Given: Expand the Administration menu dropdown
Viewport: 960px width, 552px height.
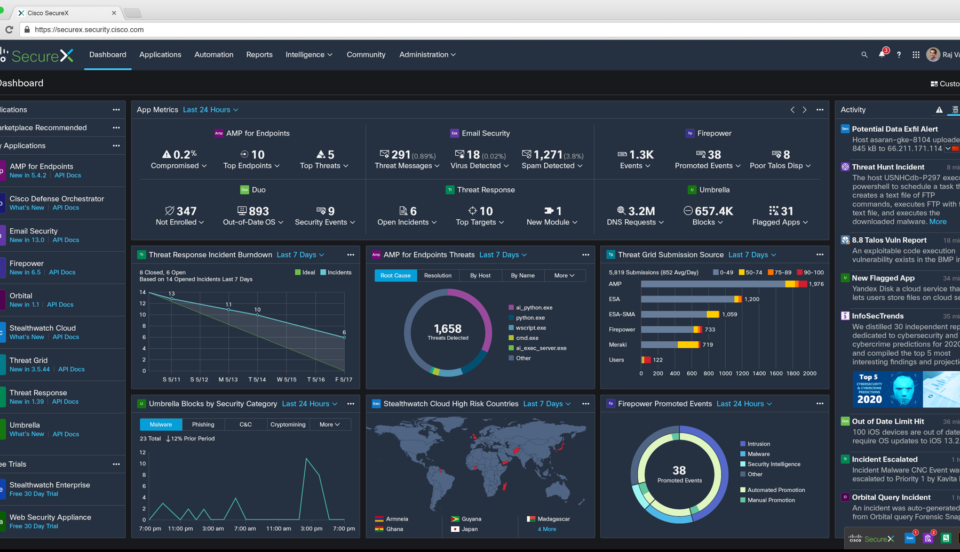Looking at the screenshot, I should point(427,54).
